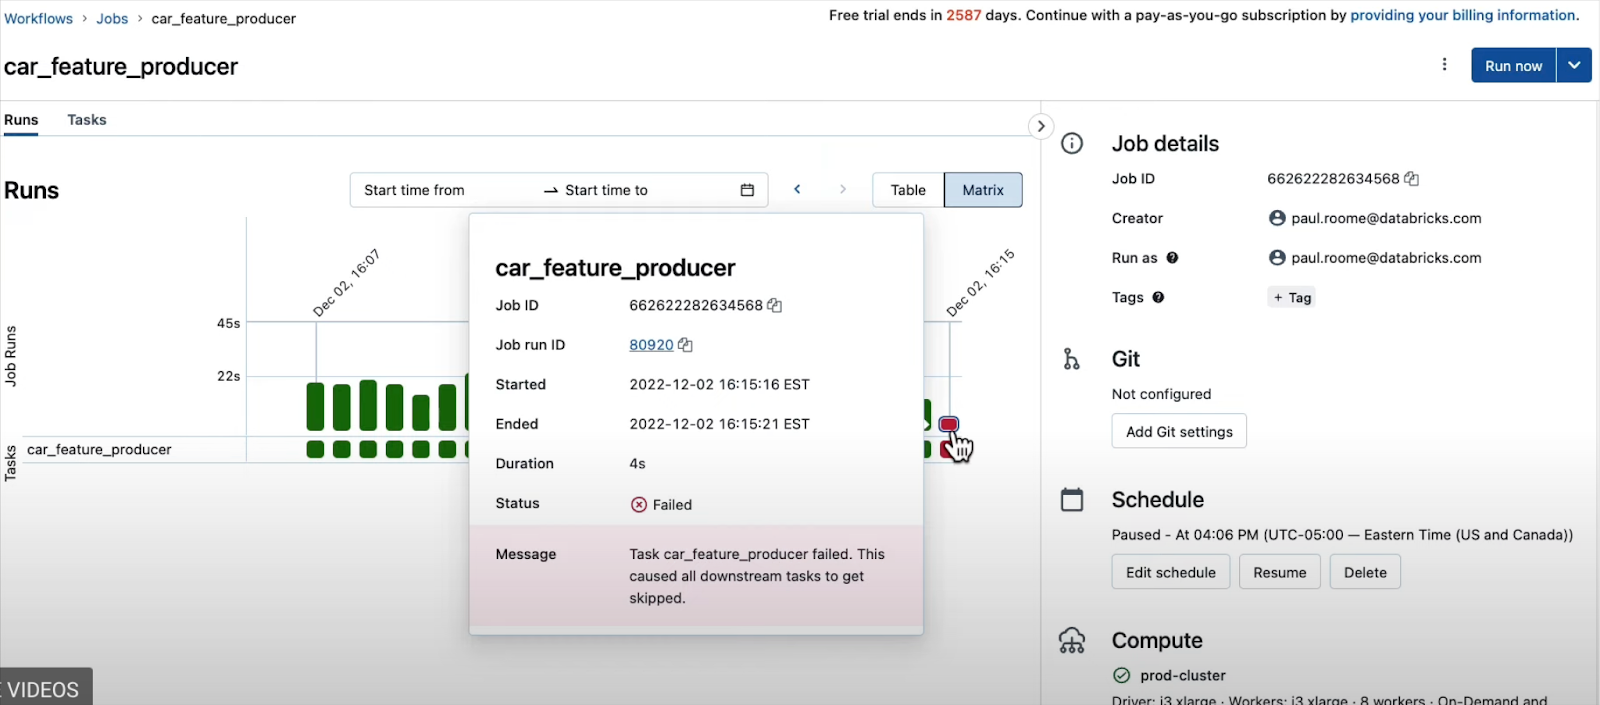The width and height of the screenshot is (1600, 705).
Task: Copy the Job ID in Job details panel
Action: click(1411, 179)
